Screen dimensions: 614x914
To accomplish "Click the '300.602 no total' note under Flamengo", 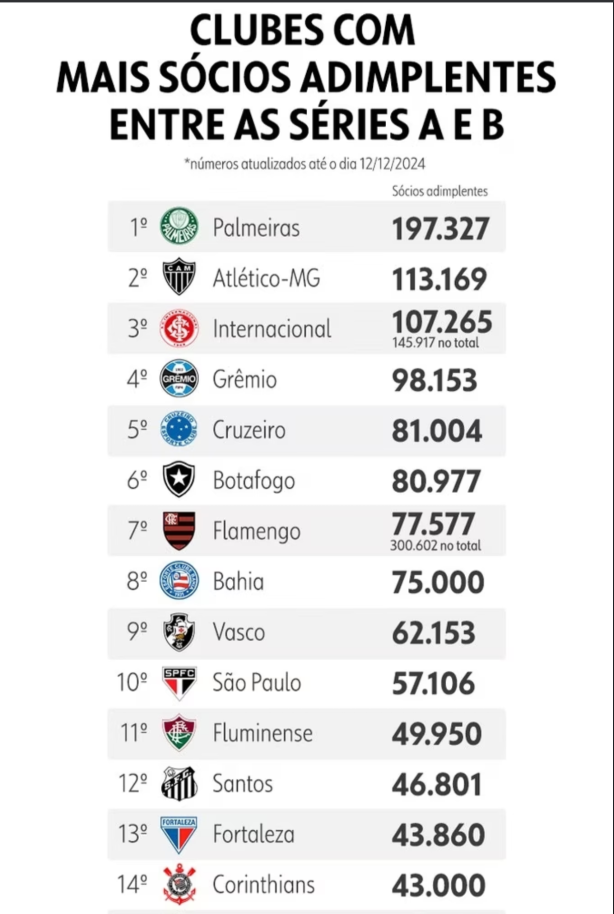I will click(436, 546).
